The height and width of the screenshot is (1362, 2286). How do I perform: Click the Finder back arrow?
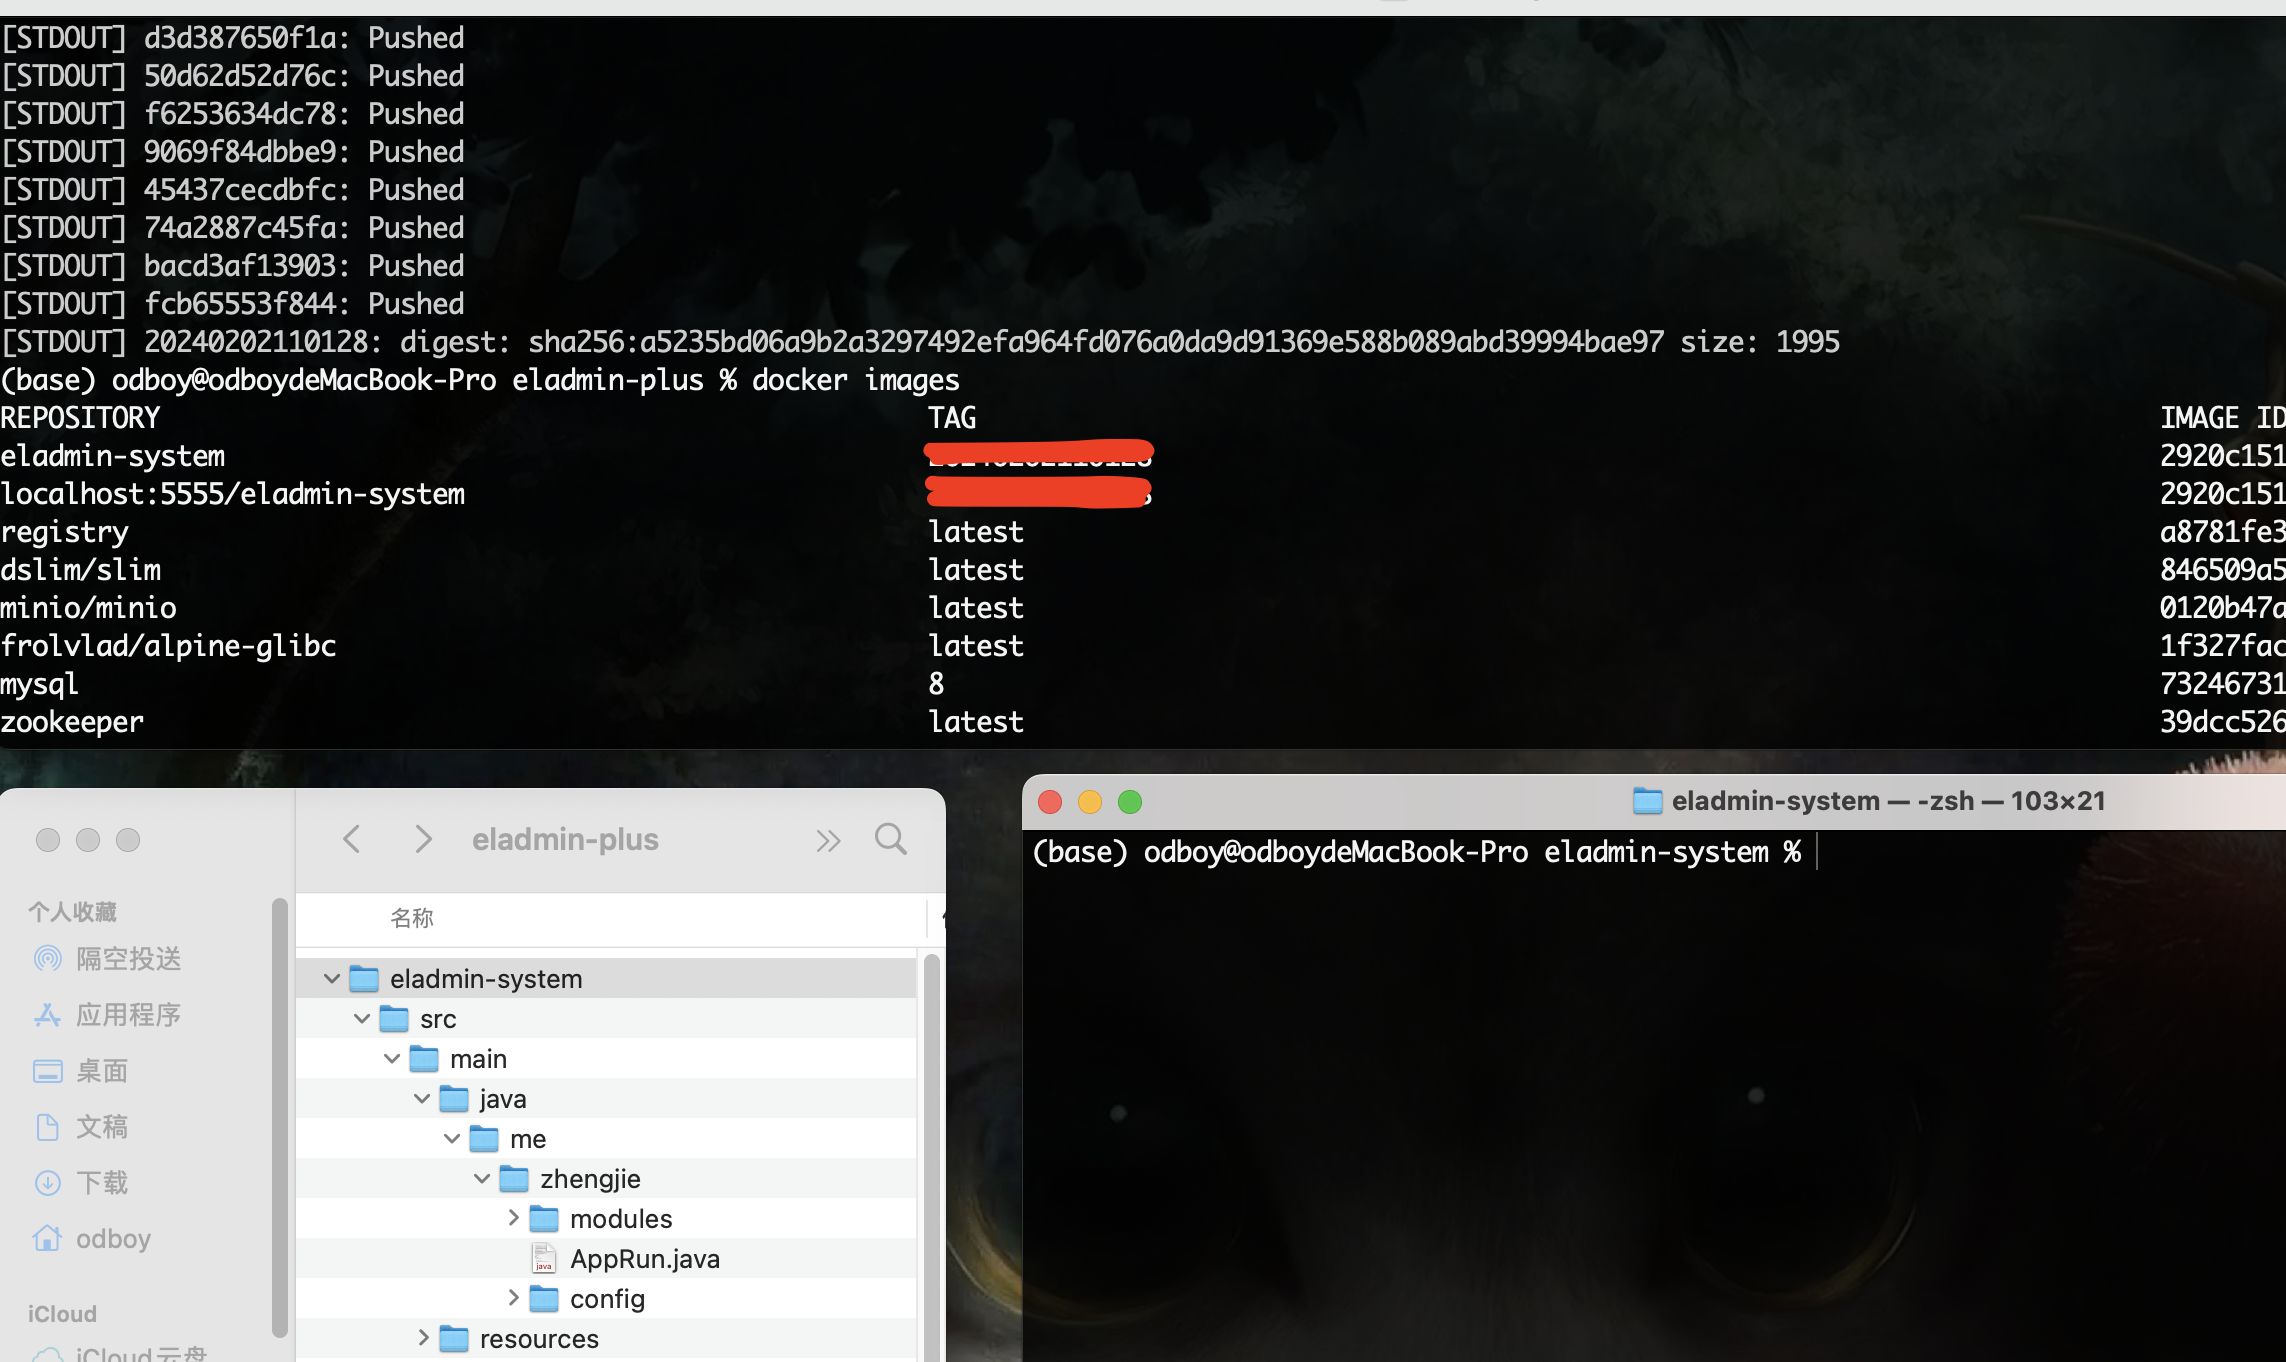coord(352,839)
